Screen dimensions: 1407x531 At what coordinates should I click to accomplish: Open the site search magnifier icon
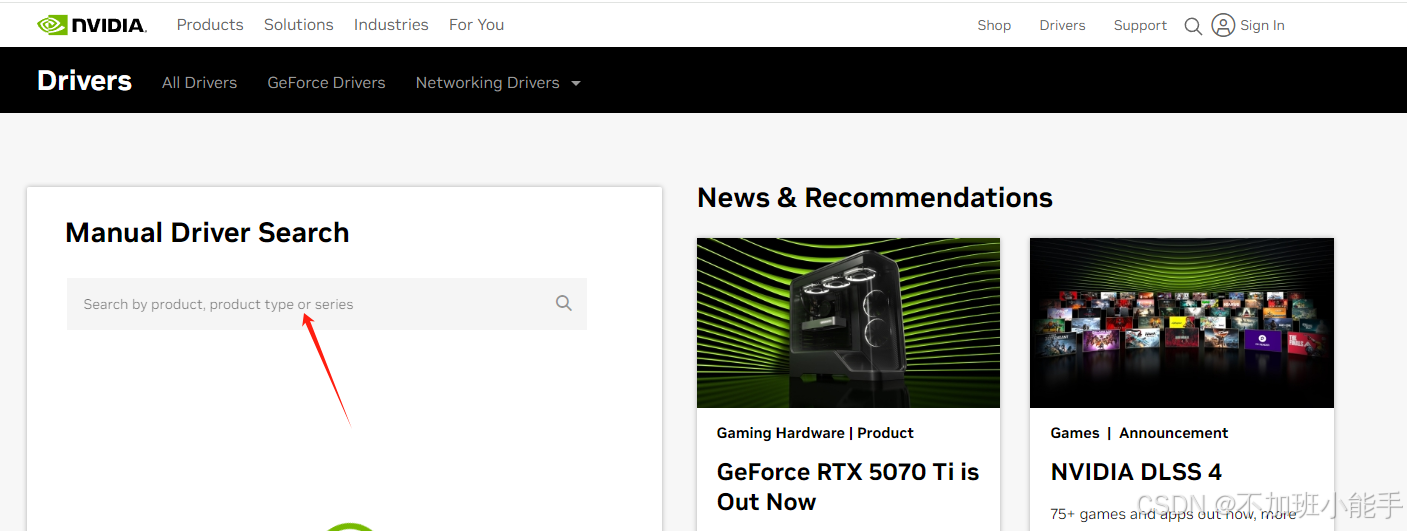coord(1193,26)
